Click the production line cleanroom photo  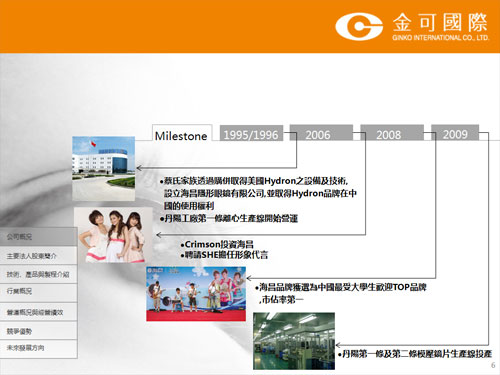pos(294,341)
